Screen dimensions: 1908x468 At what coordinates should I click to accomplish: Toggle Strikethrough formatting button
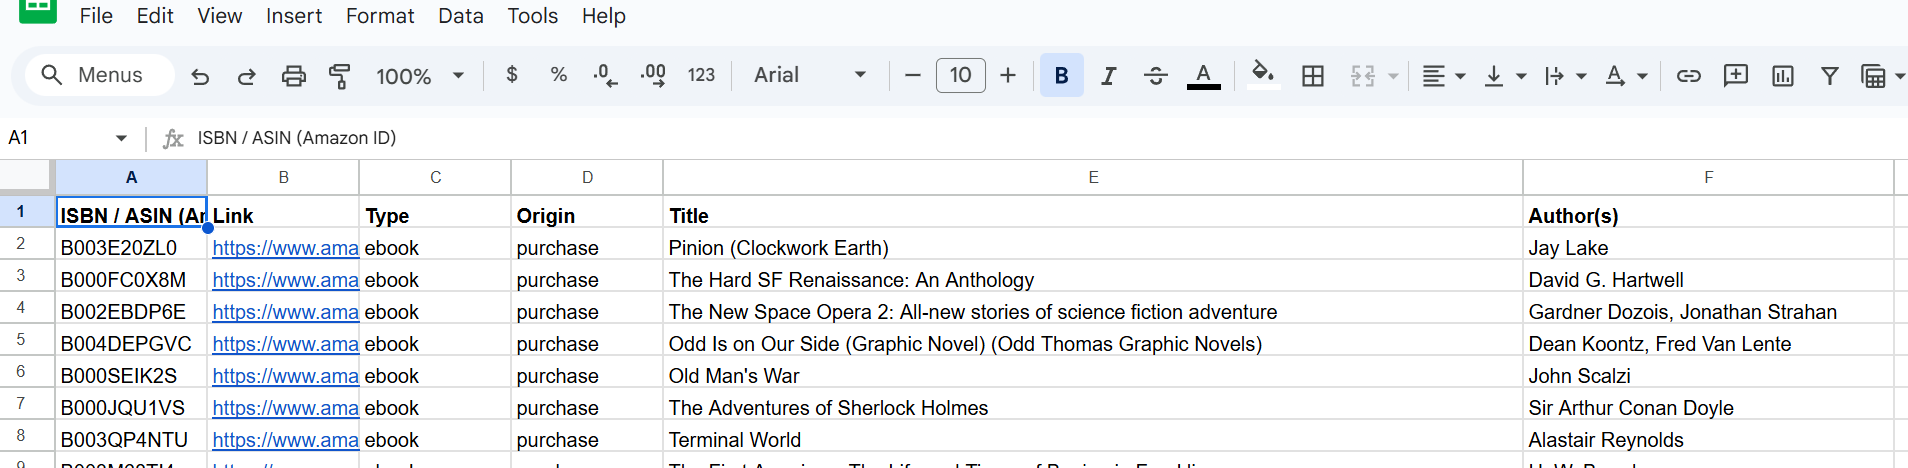(1155, 76)
